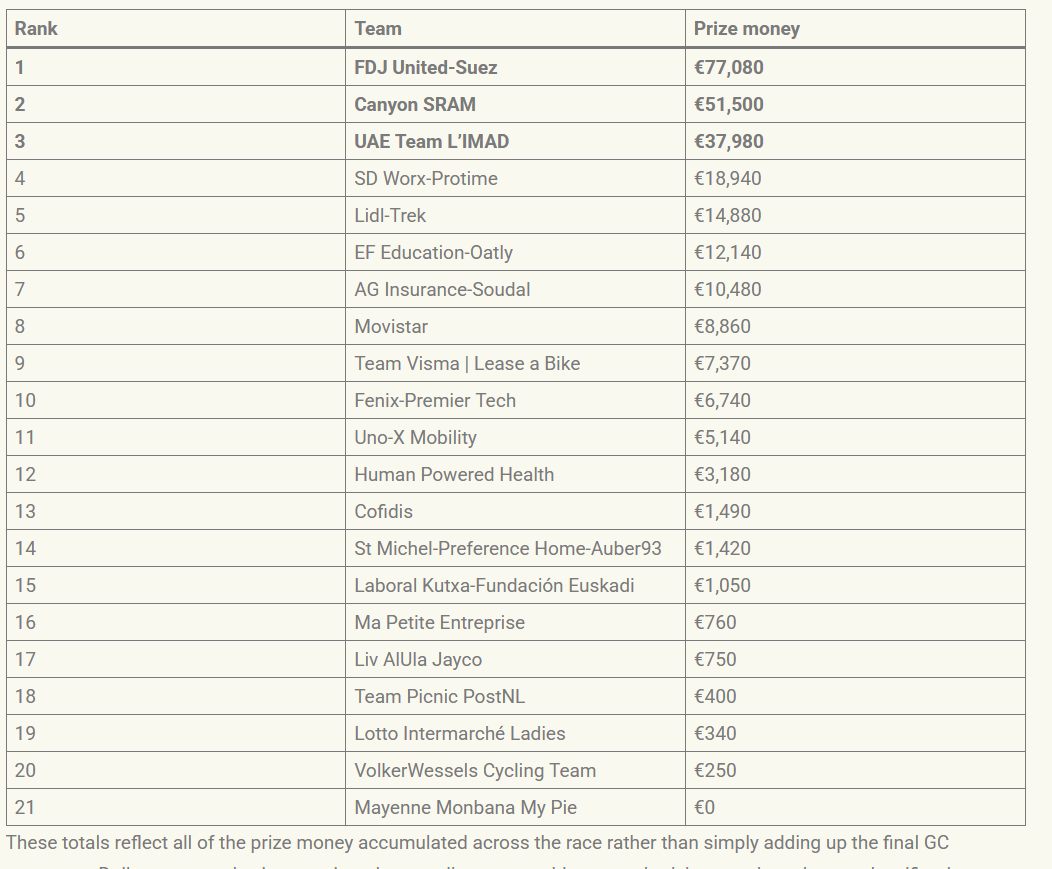Click the Movistar team cell
The height and width of the screenshot is (869, 1052).
tap(515, 326)
